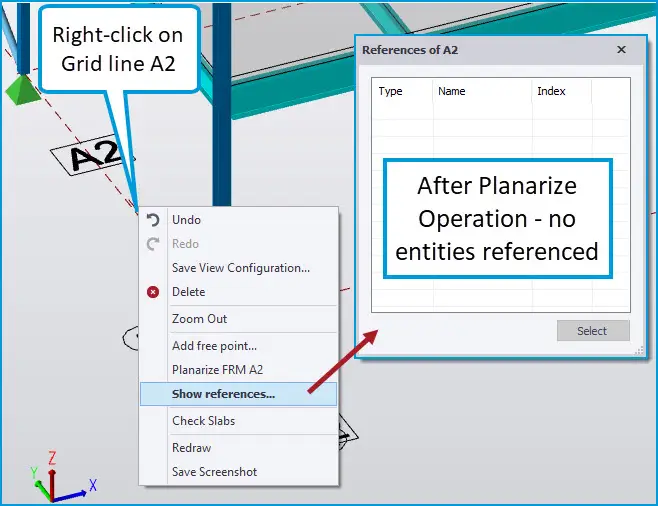Click the Select button in References dialog
Screen dimensions: 658x506
[x=593, y=331]
